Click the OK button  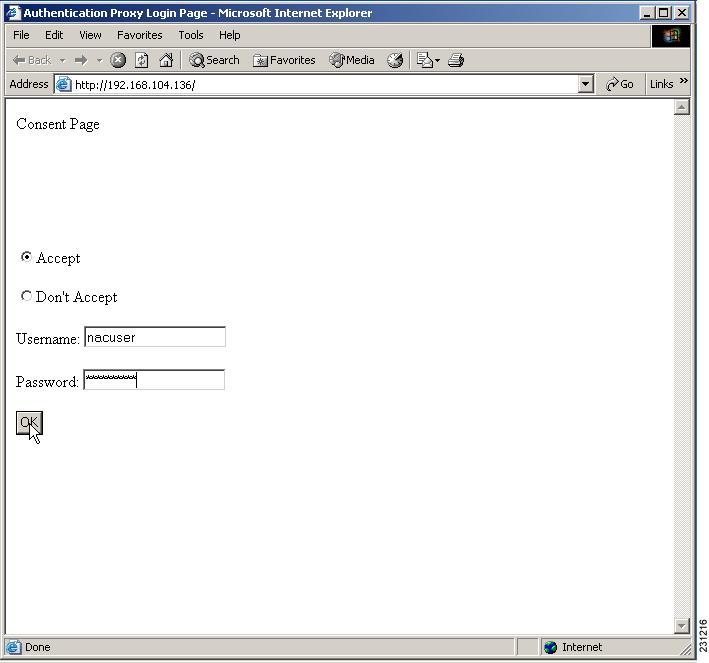[29, 423]
